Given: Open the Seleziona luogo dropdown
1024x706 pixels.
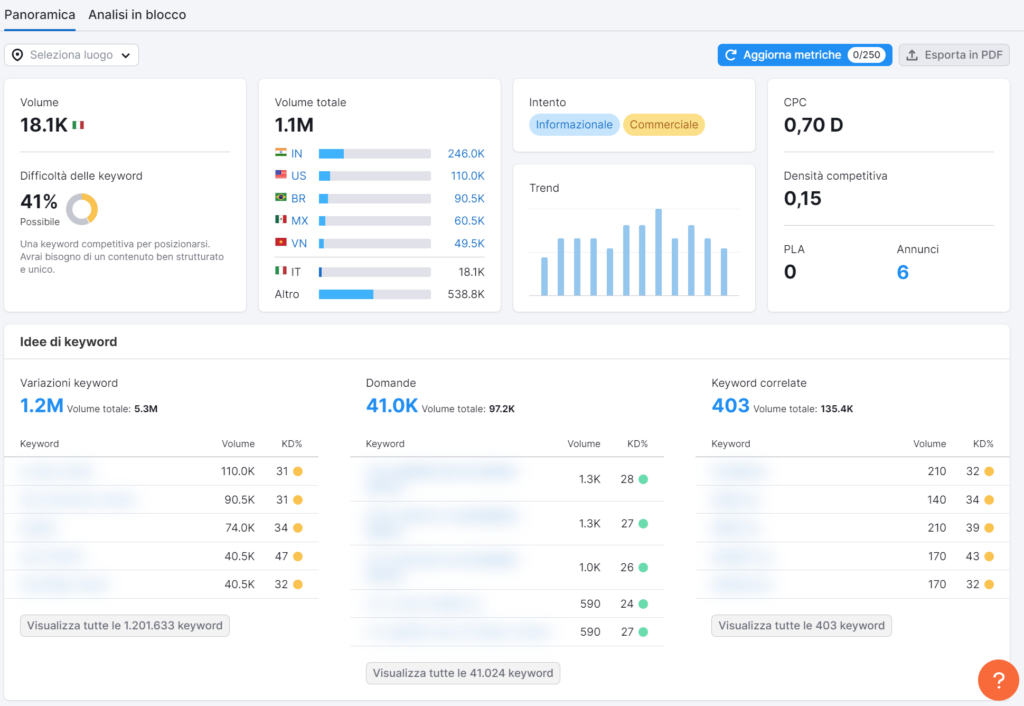Looking at the screenshot, I should point(71,55).
